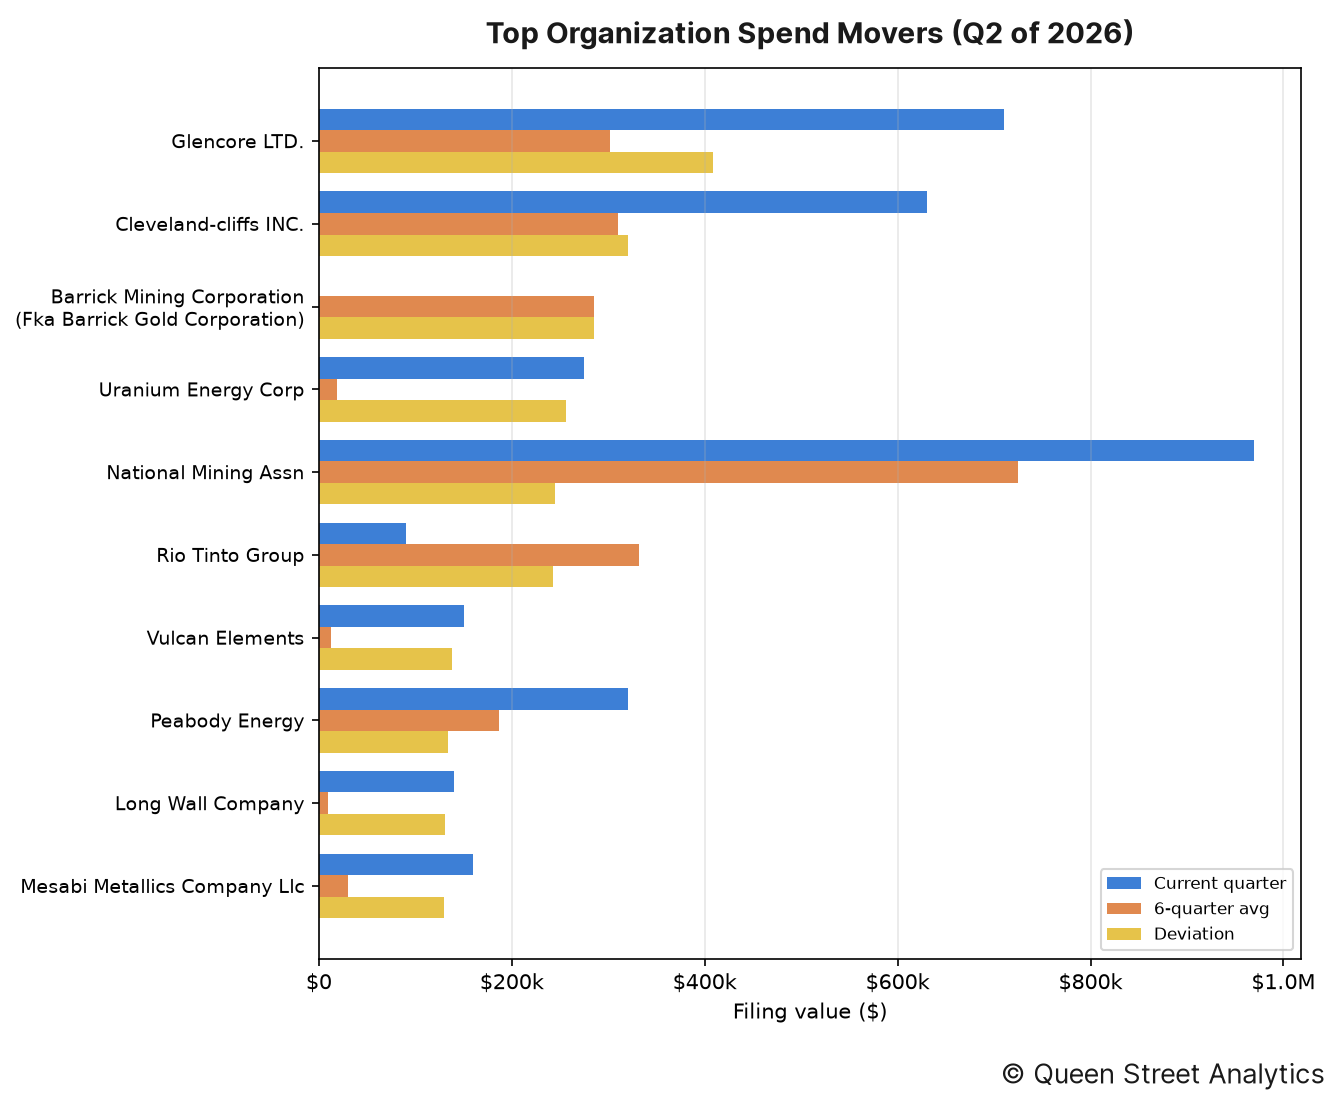Click the '$800k' x-axis tick label

pyautogui.click(x=1091, y=983)
